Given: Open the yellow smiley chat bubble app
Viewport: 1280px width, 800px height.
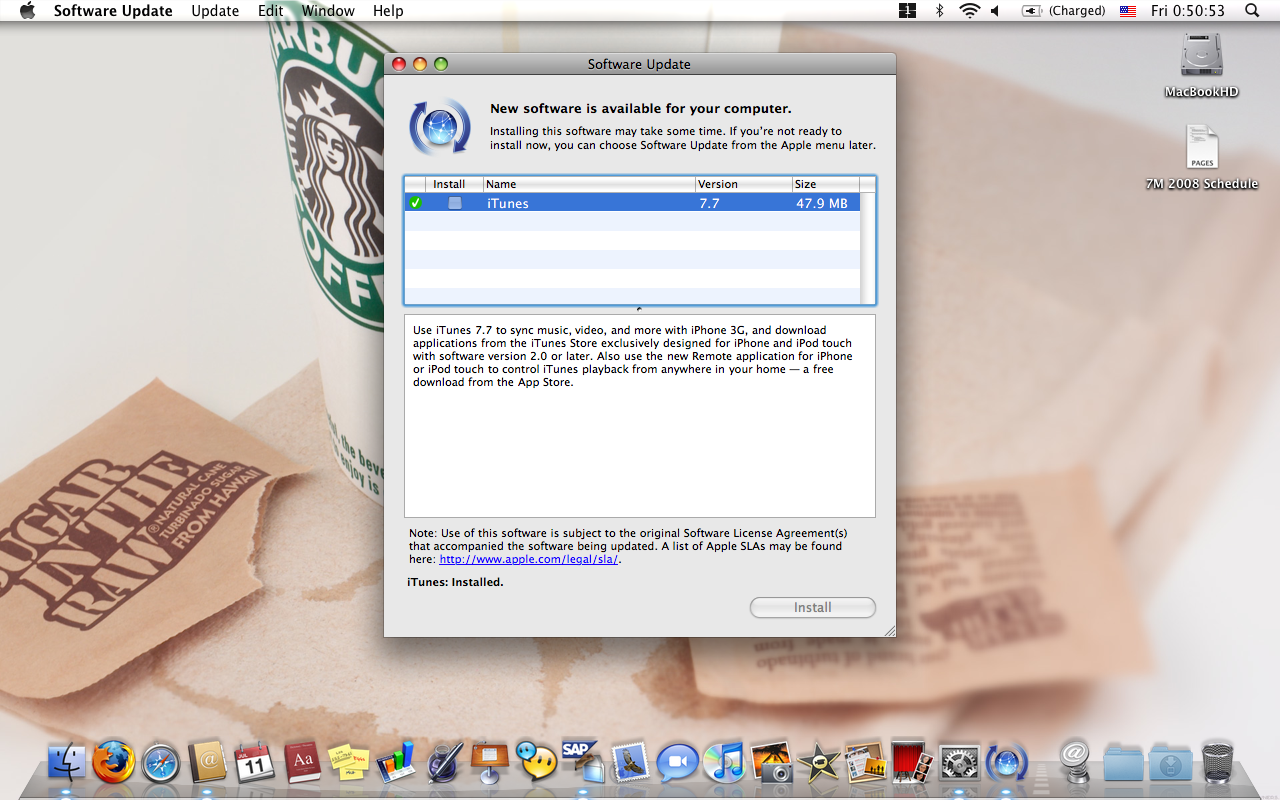Looking at the screenshot, I should 536,762.
